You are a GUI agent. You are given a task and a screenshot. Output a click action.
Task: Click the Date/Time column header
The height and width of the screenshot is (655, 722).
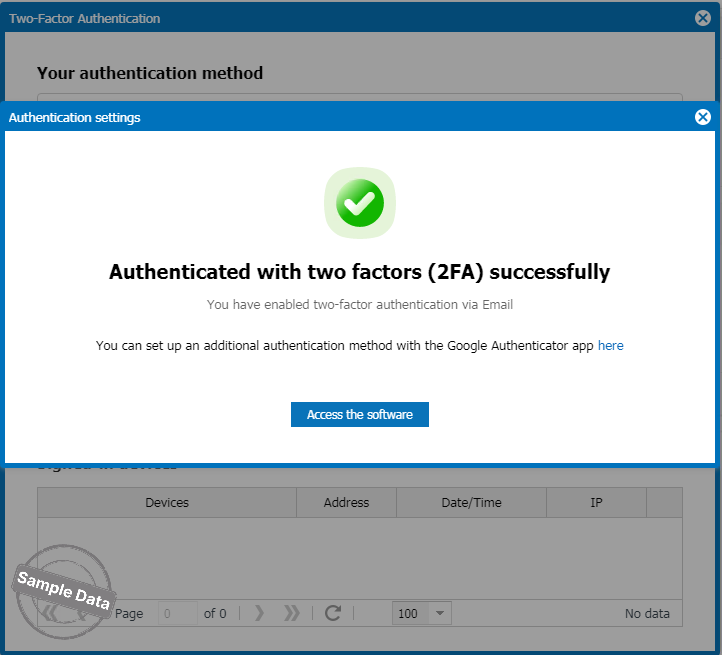click(471, 503)
